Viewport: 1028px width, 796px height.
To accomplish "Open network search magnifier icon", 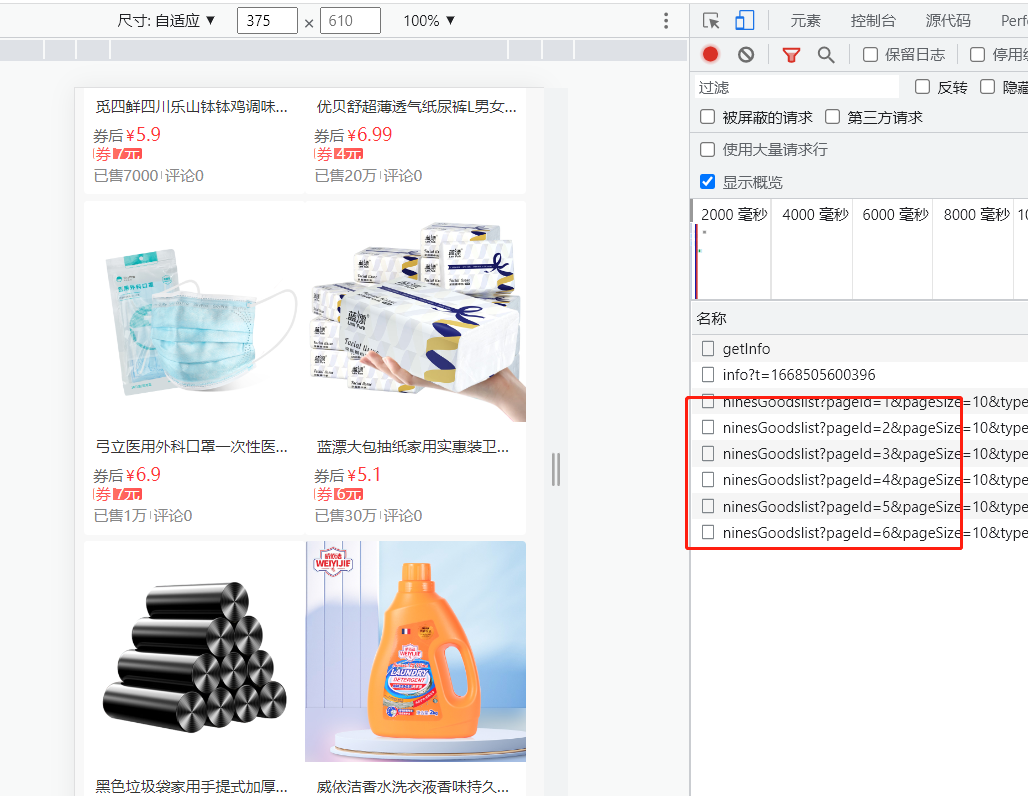I will pyautogui.click(x=826, y=55).
